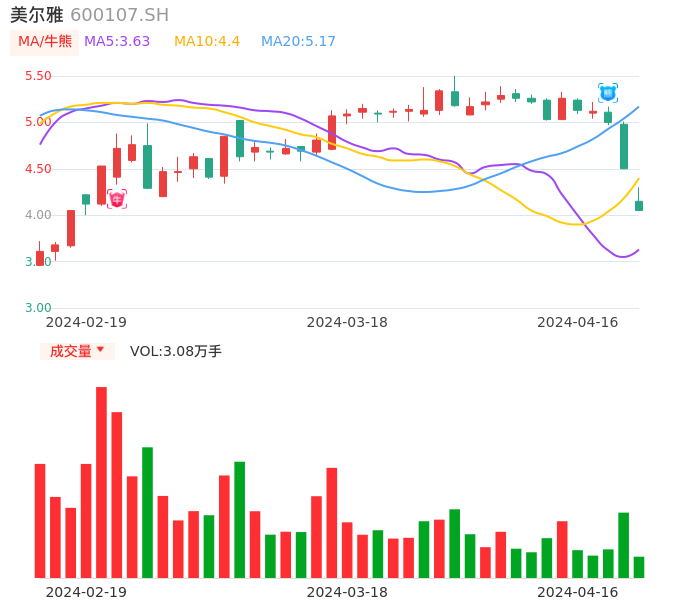
Task: Click the stock name 美尔雅
Action: pos(37,15)
